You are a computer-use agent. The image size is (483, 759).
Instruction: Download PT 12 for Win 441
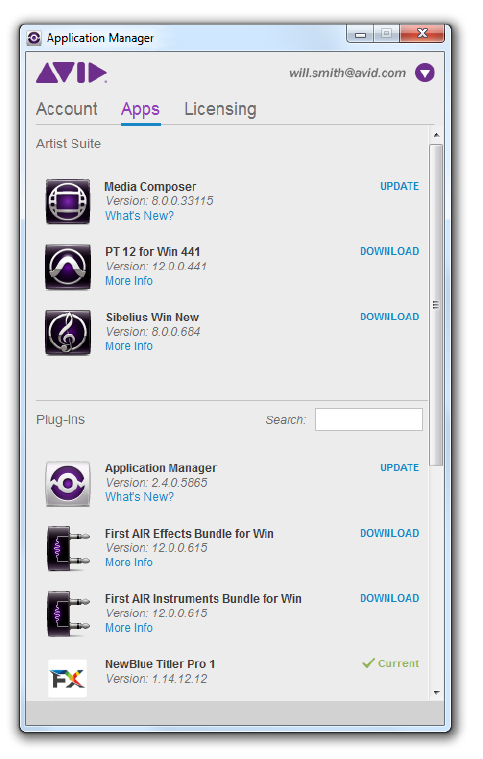390,251
